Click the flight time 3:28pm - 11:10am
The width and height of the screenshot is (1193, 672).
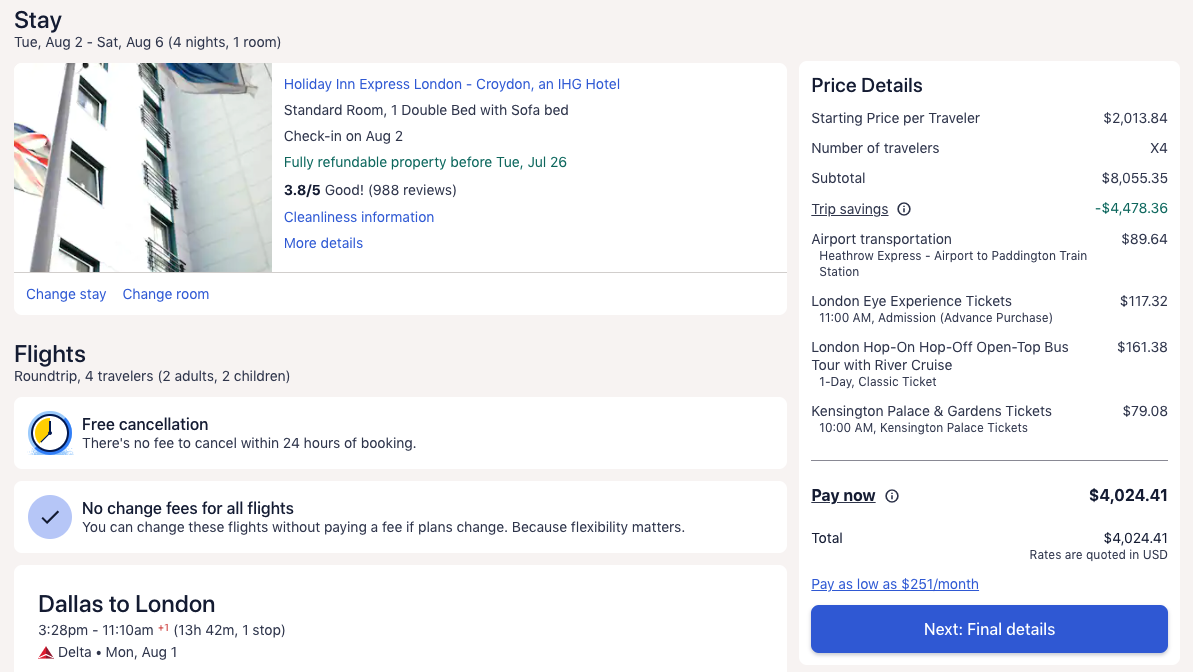tap(96, 630)
